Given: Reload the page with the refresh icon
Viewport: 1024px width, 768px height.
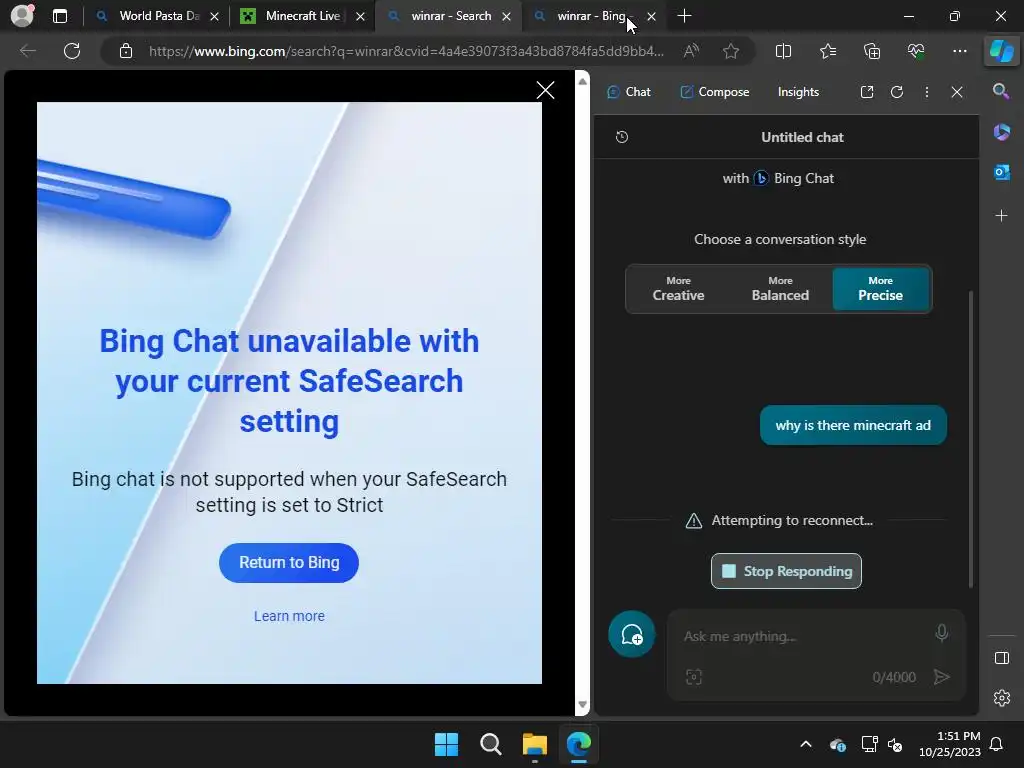Looking at the screenshot, I should pos(72,51).
